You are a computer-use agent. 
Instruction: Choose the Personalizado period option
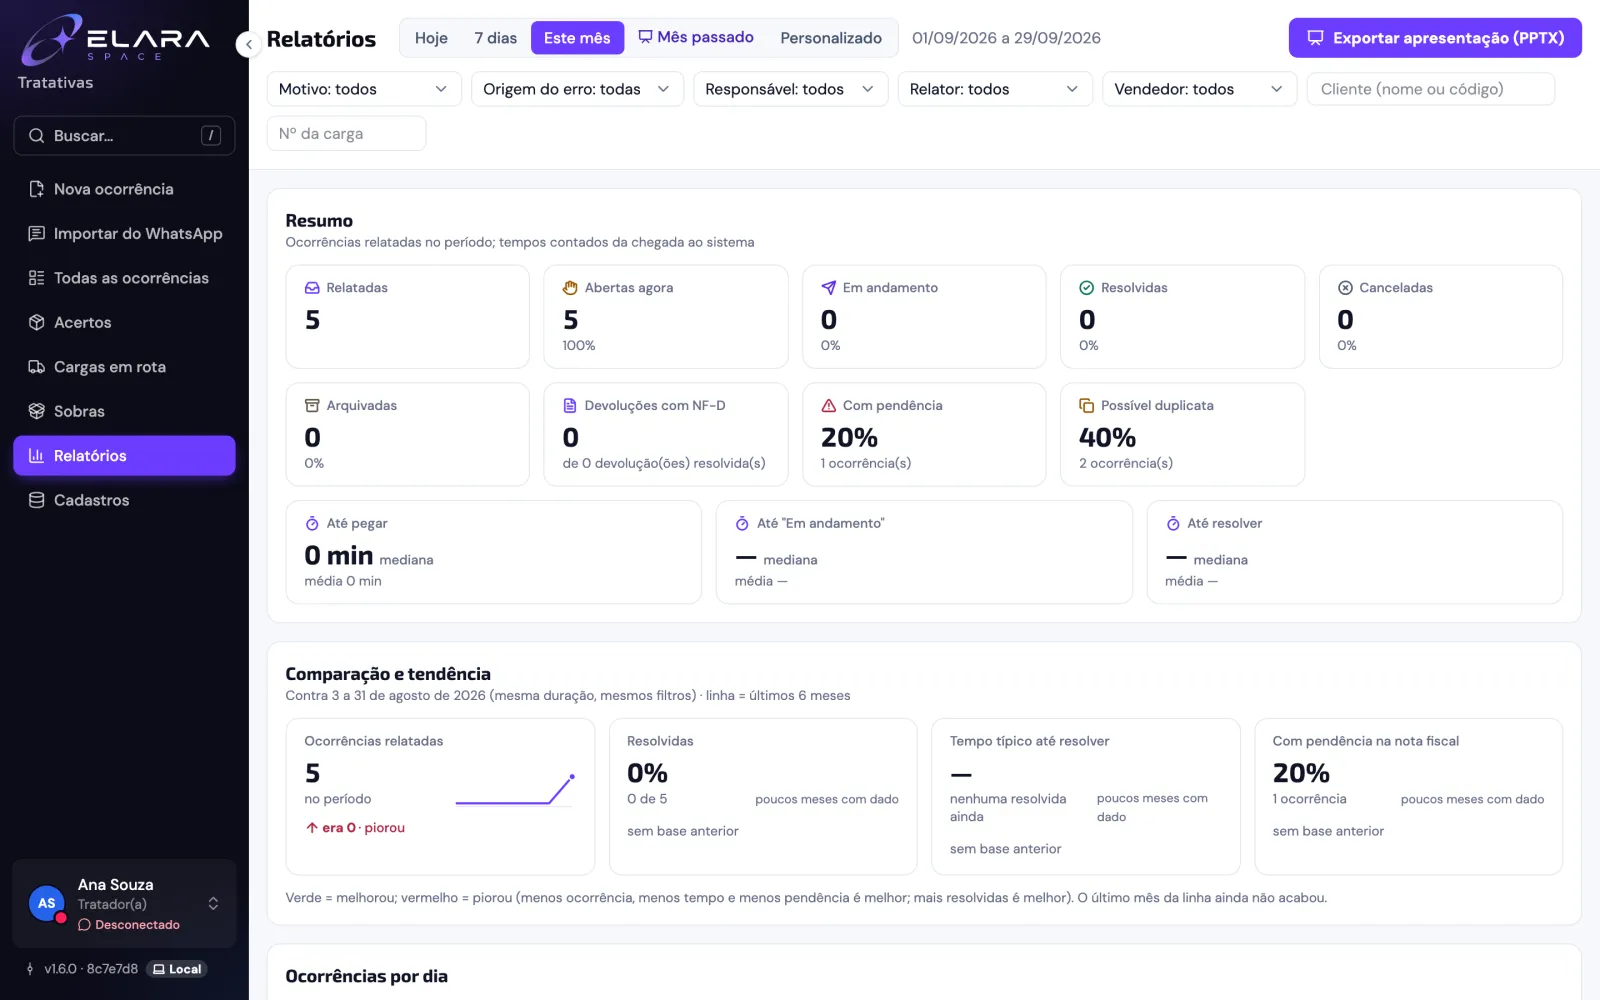tap(831, 38)
